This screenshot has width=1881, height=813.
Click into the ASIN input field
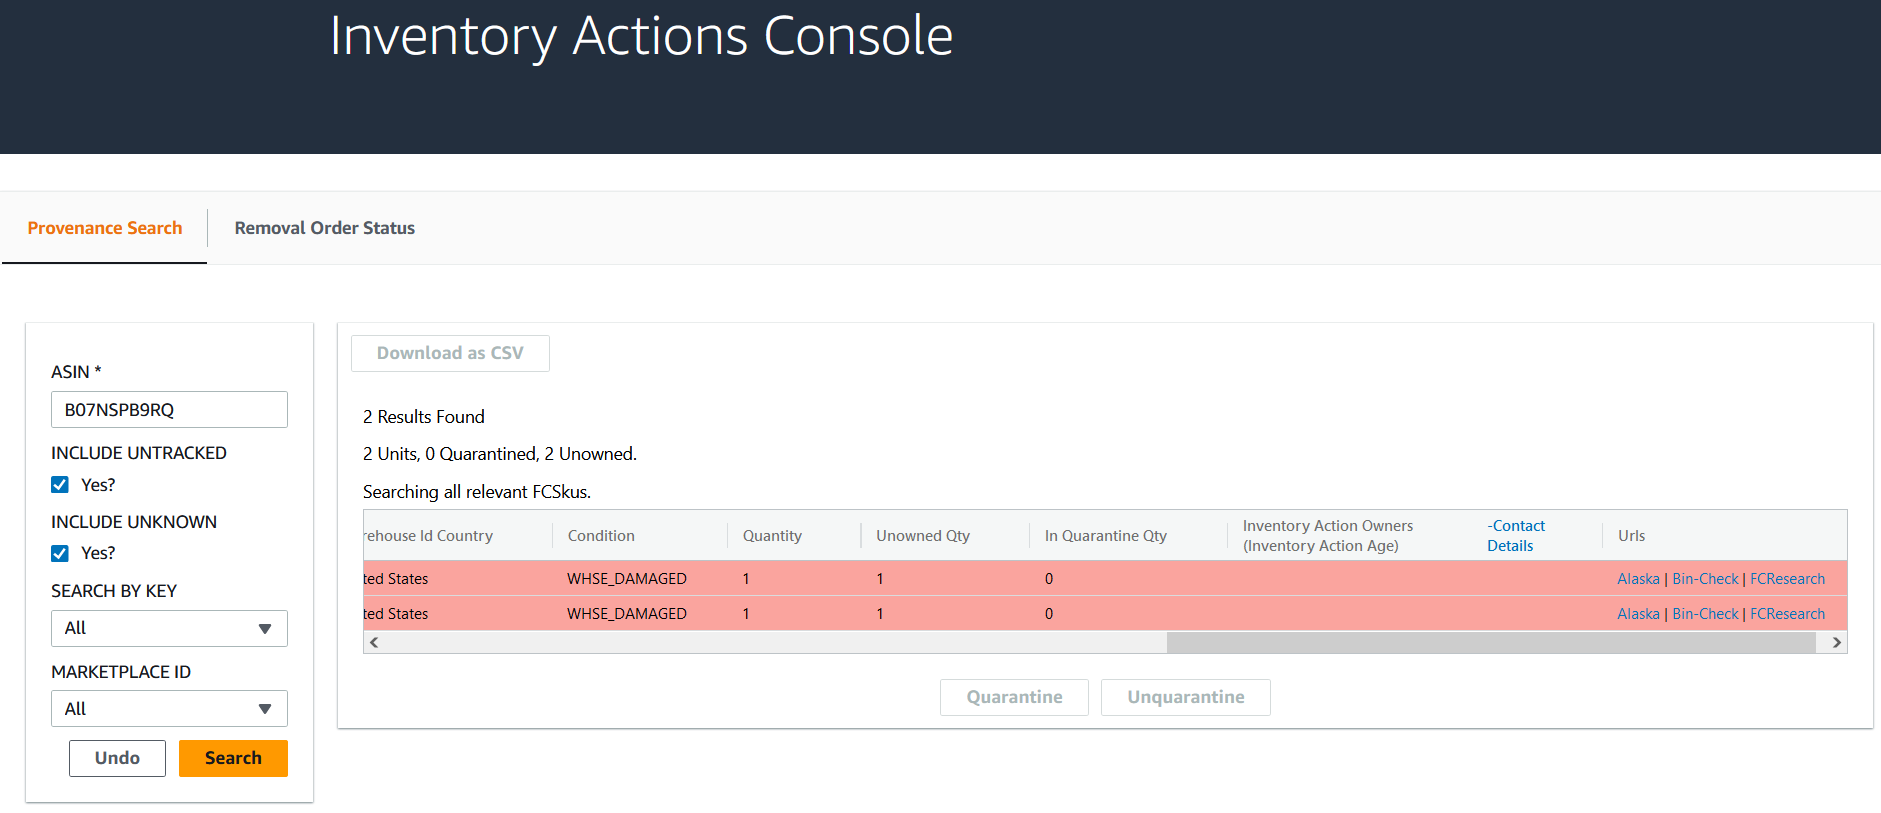(169, 410)
